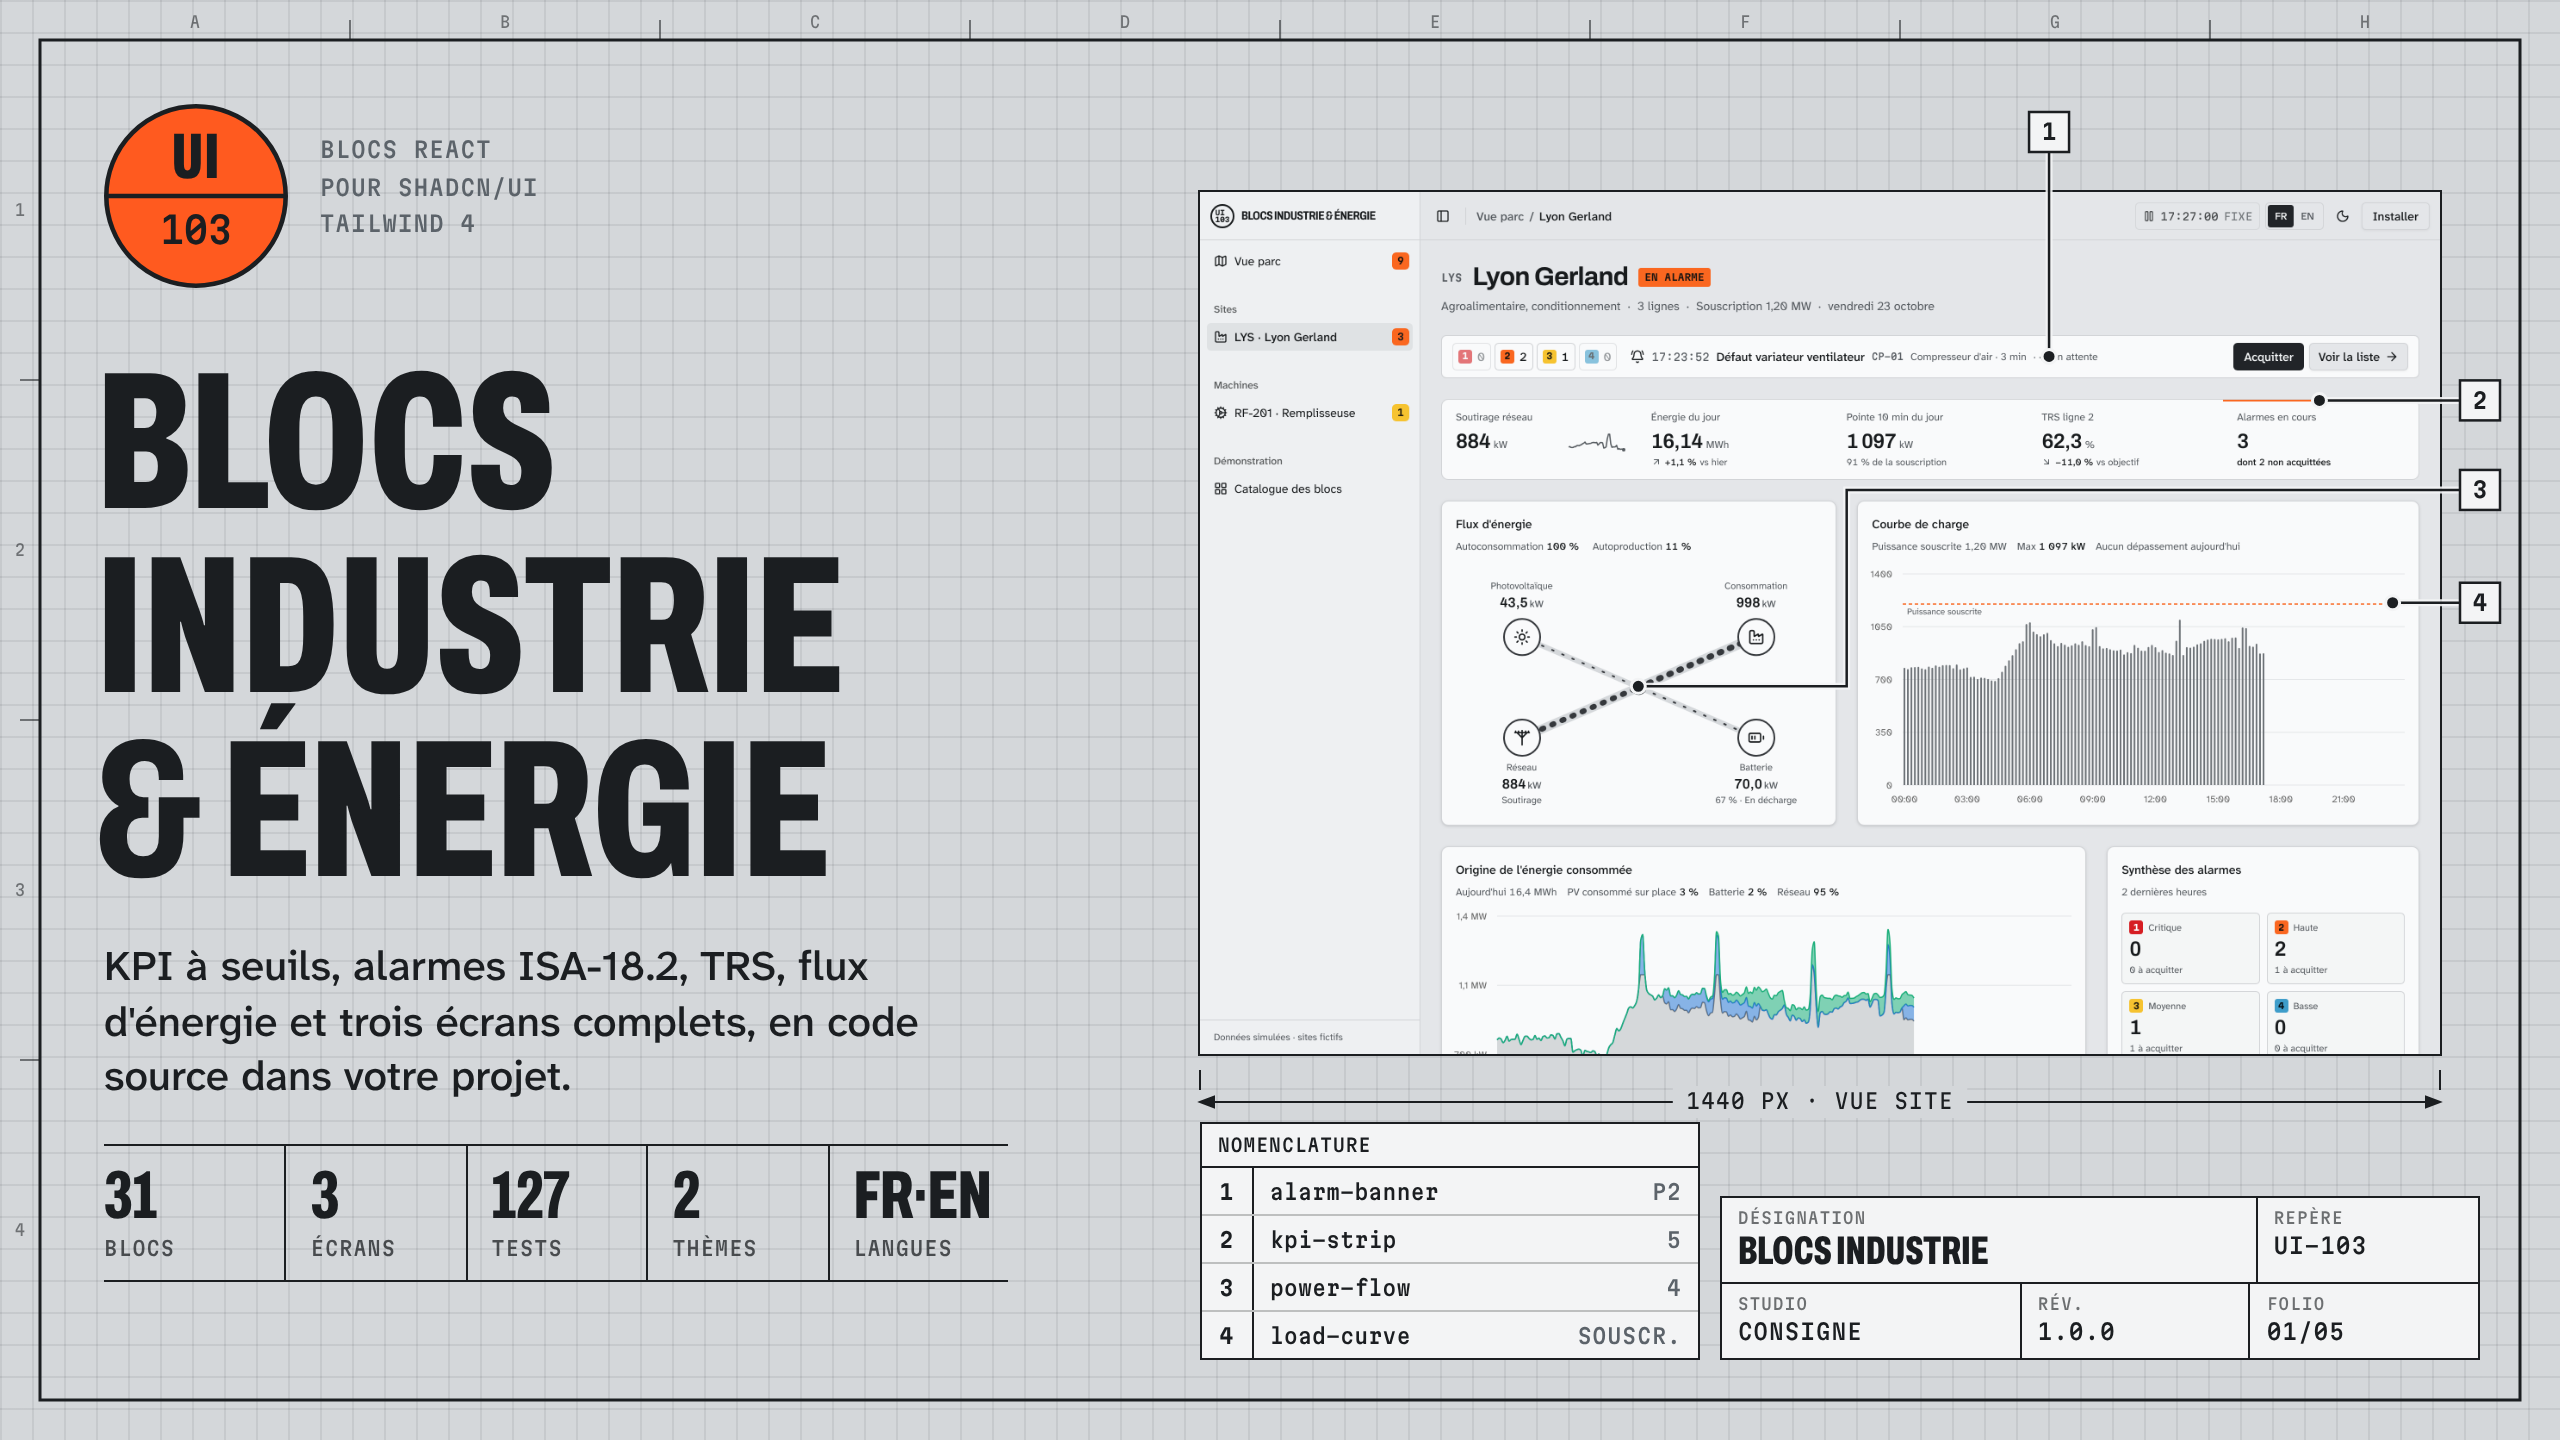Click the Photovoltaïque sun node icon
The height and width of the screenshot is (1440, 2560).
(x=1522, y=637)
